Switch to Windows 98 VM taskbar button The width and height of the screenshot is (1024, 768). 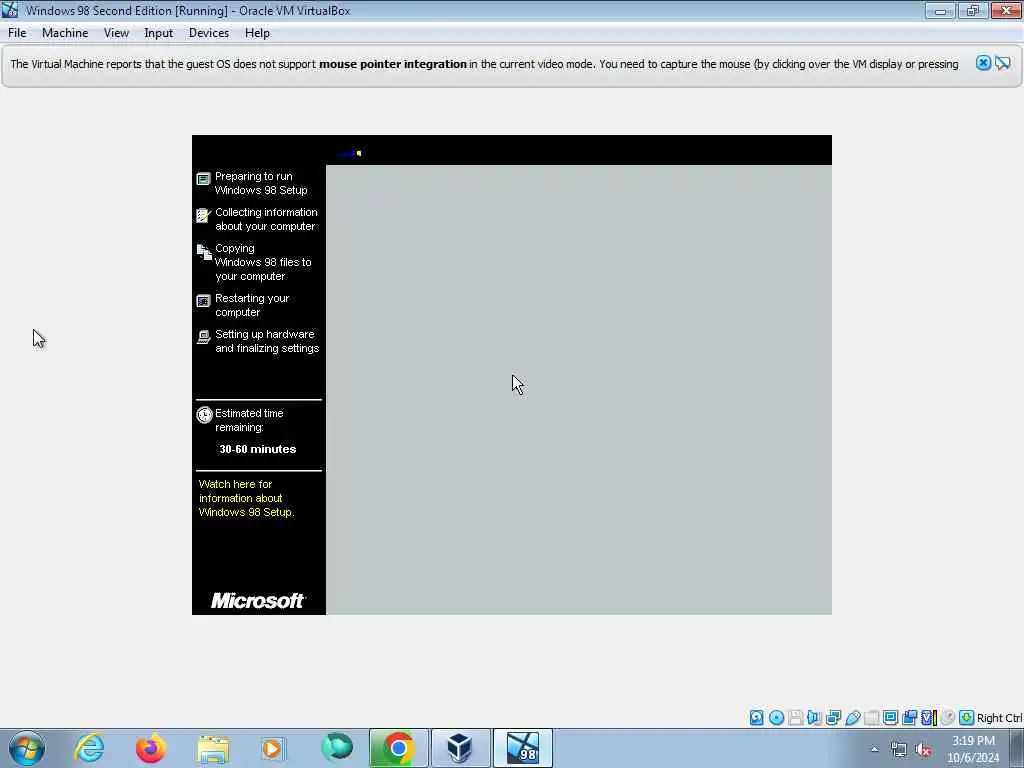point(522,748)
